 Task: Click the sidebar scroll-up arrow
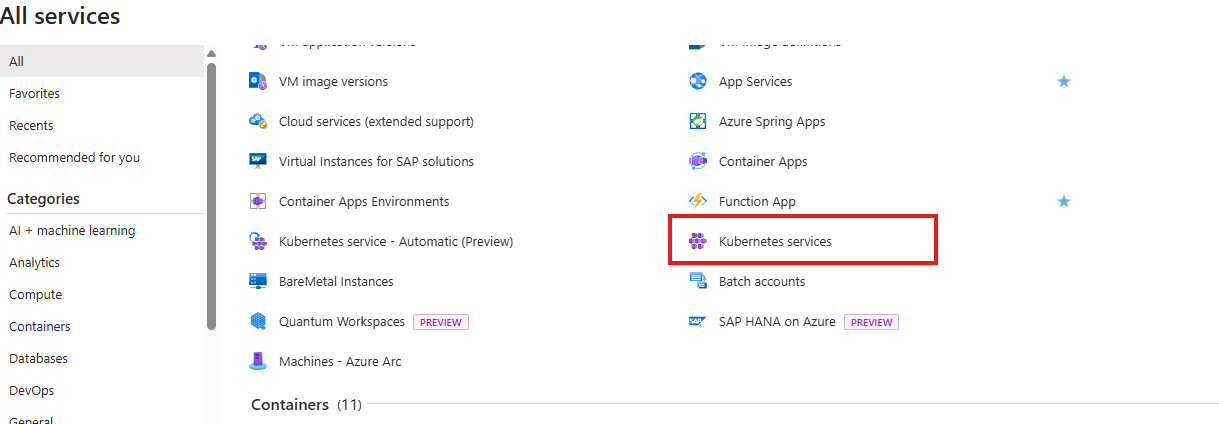pyautogui.click(x=211, y=53)
